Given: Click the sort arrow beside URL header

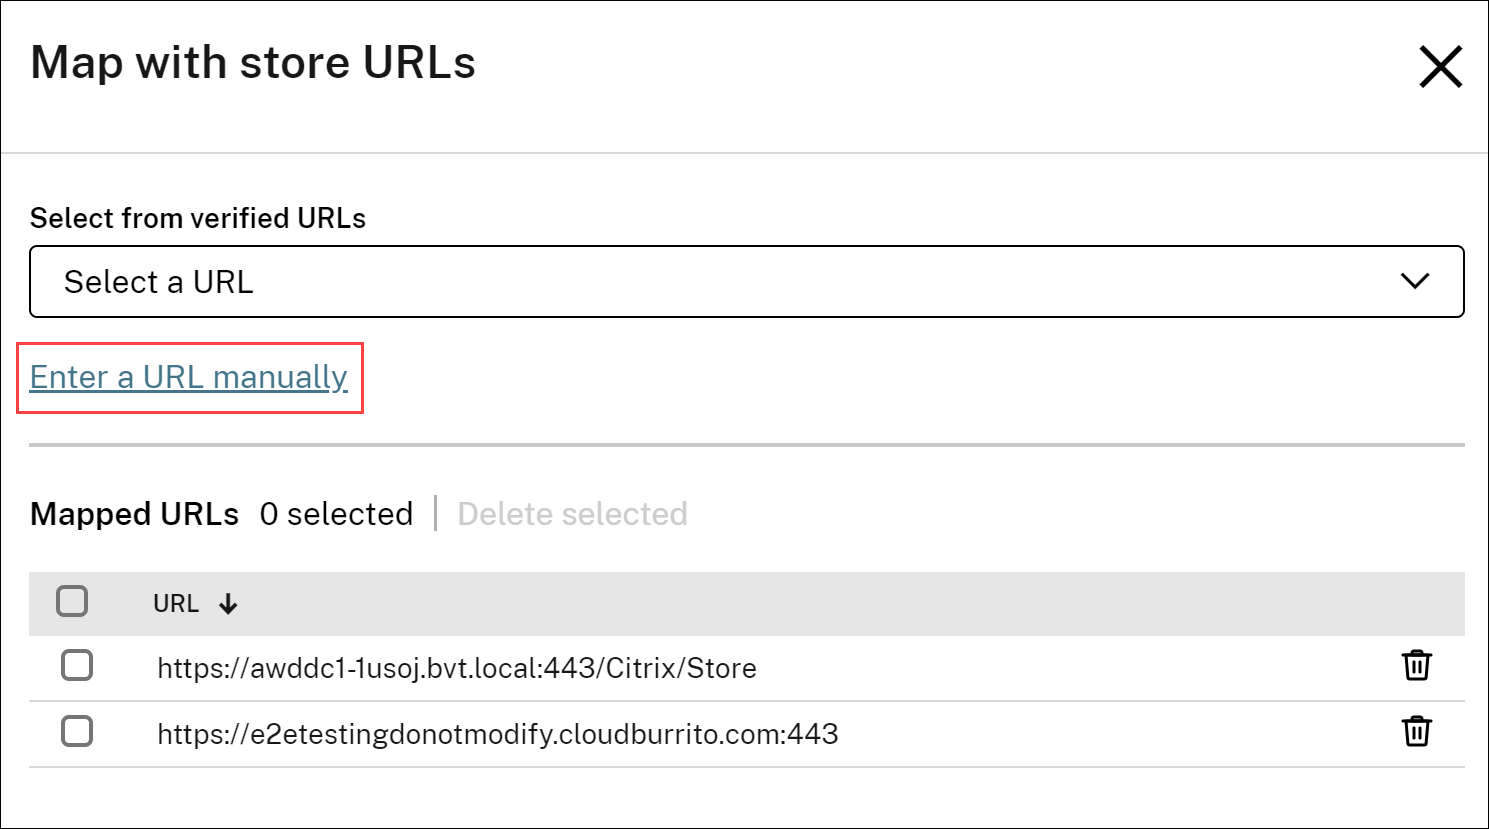Looking at the screenshot, I should [x=228, y=604].
